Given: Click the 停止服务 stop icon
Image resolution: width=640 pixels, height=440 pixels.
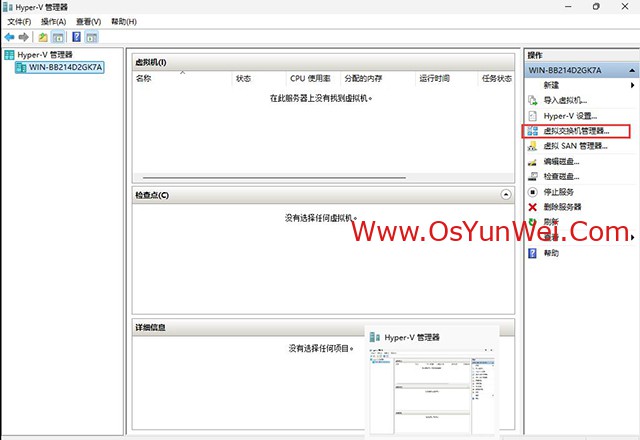Looking at the screenshot, I should point(533,192).
